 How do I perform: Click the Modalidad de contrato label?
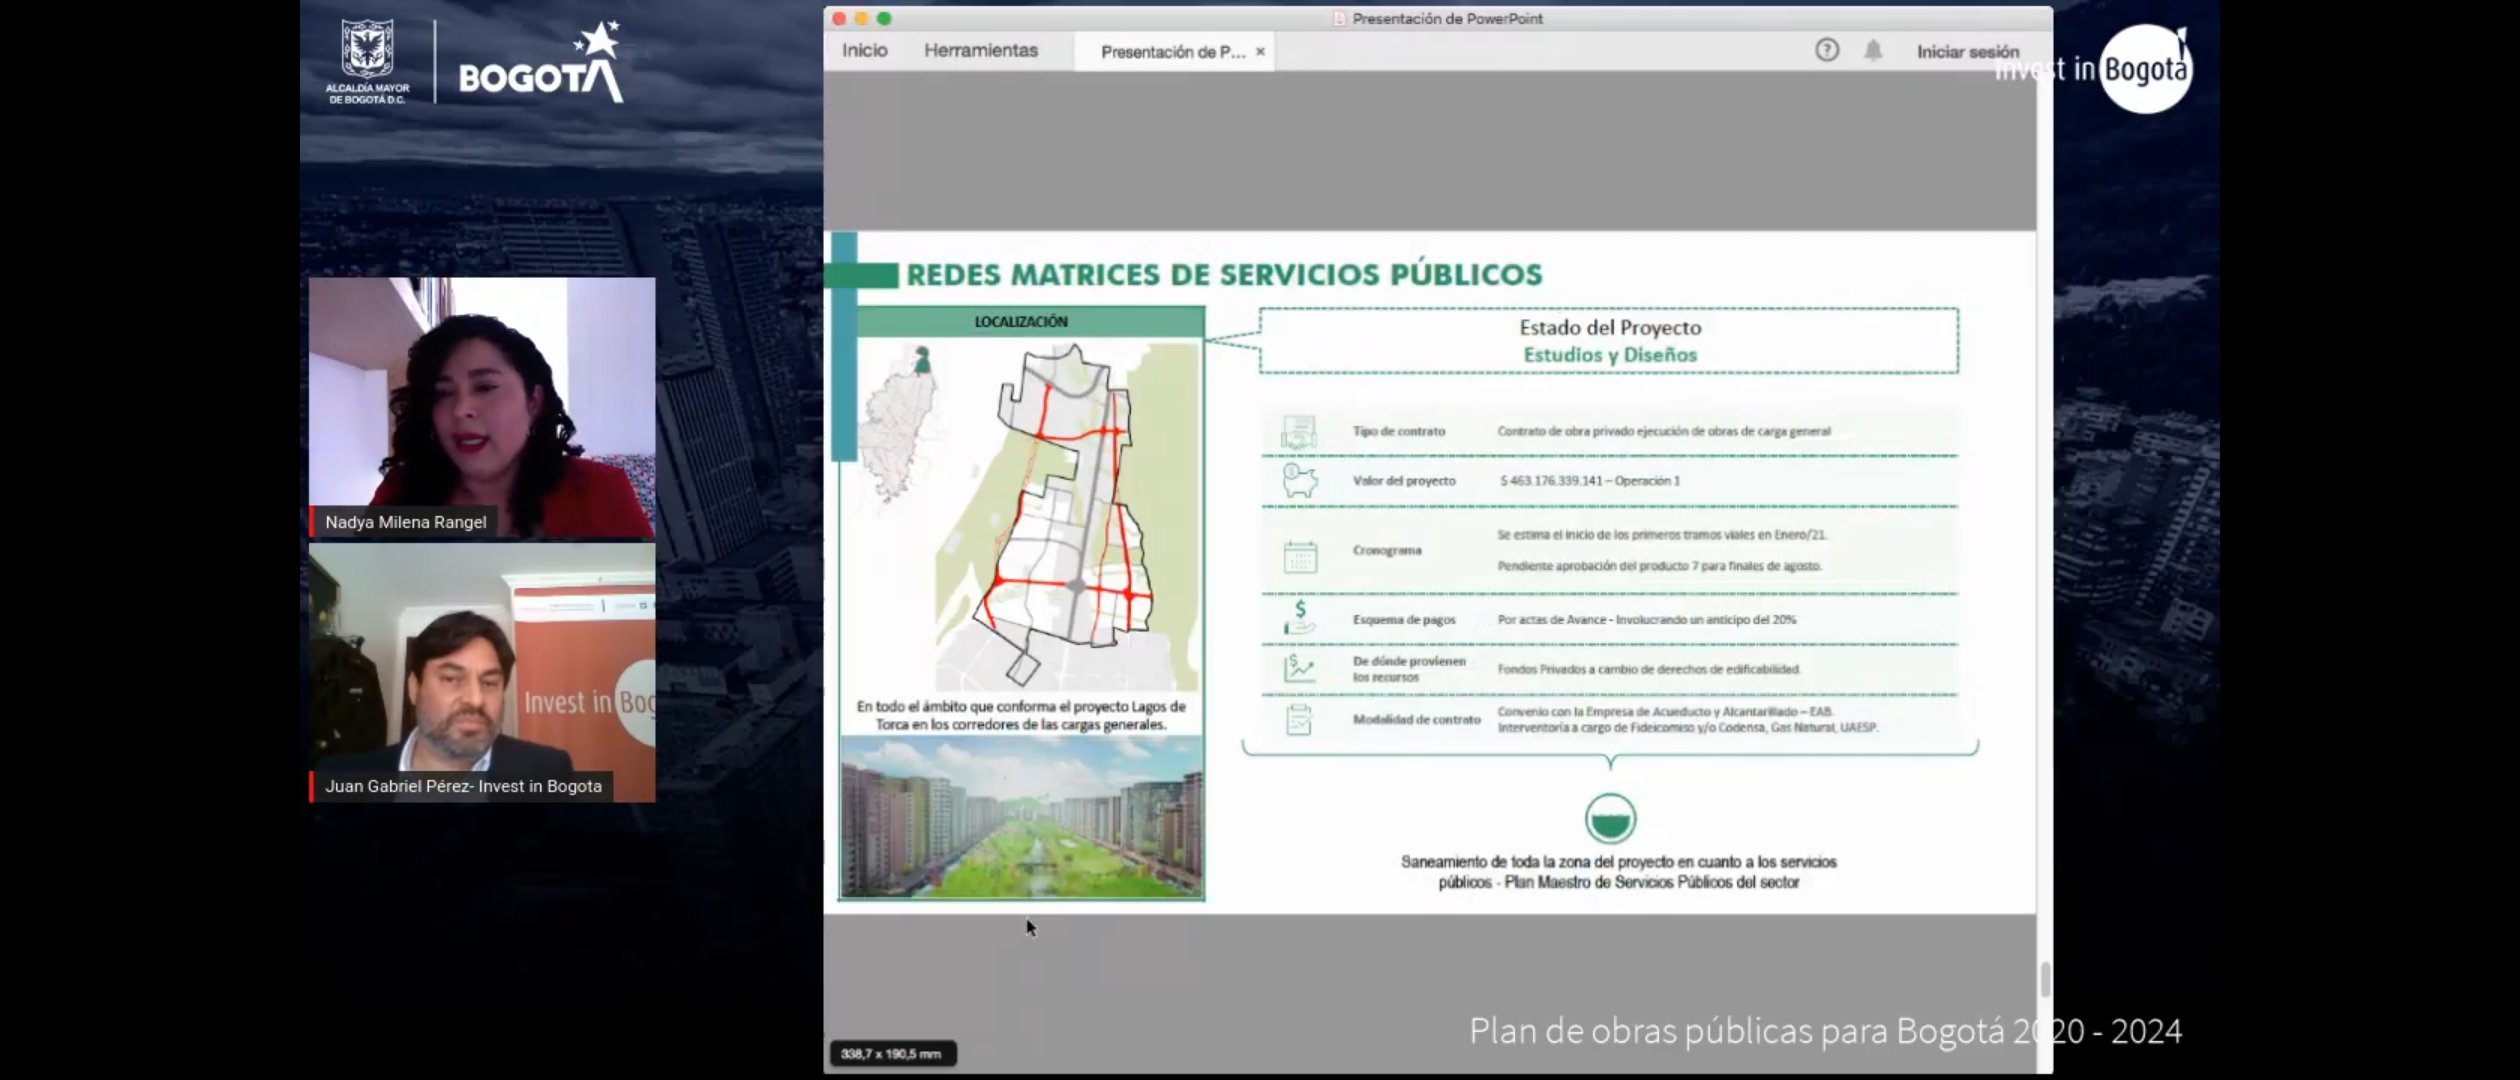pyautogui.click(x=1416, y=720)
